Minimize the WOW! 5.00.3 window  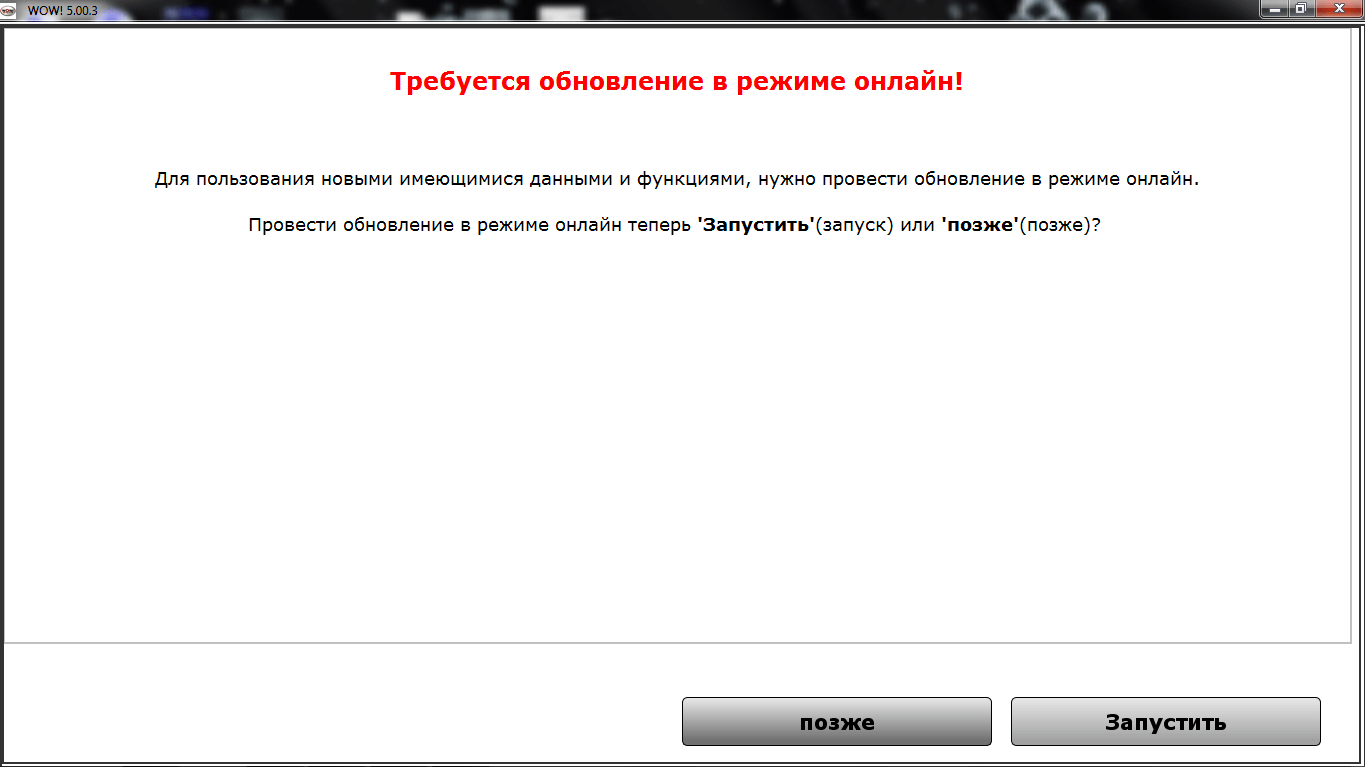[1274, 9]
